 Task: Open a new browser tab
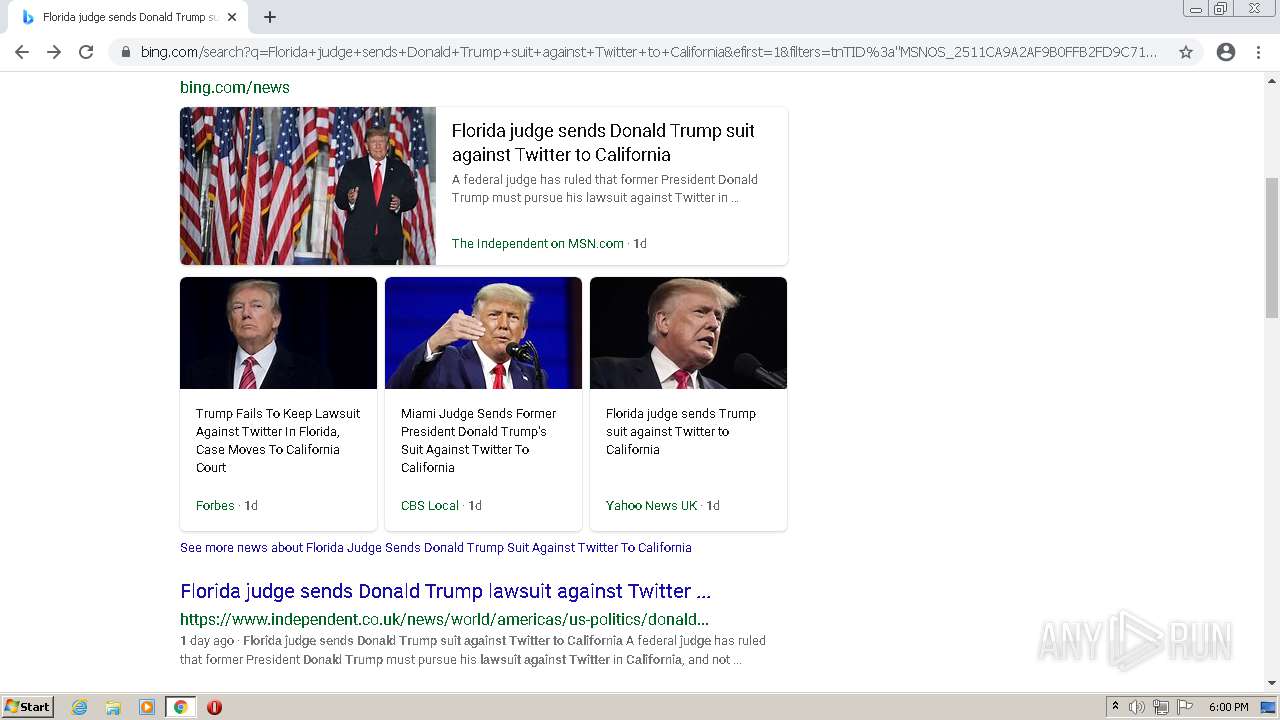tap(270, 17)
